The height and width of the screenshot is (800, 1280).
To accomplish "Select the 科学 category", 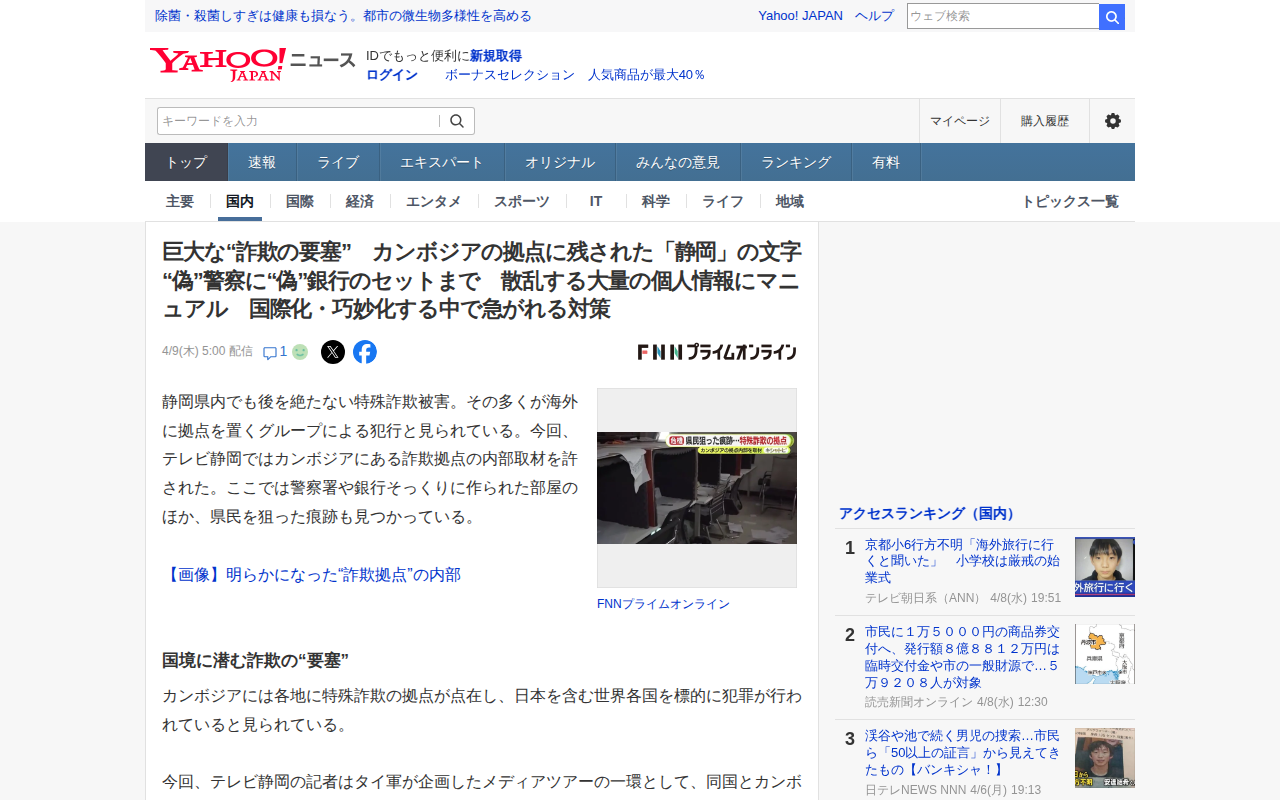I will point(656,201).
